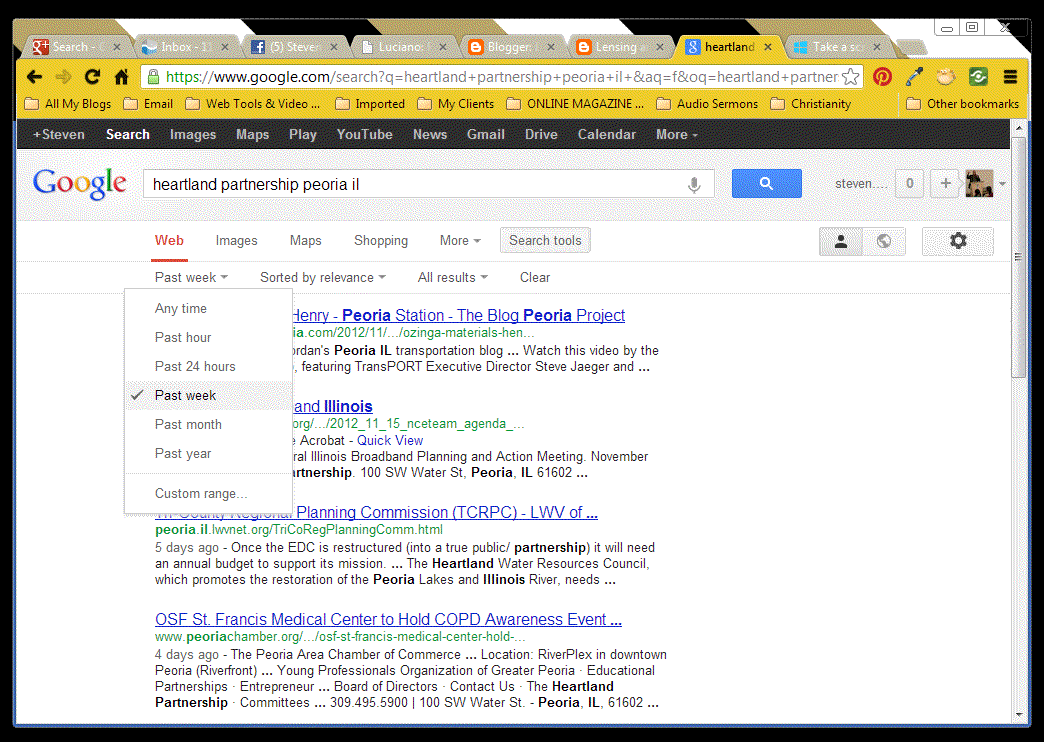
Task: Open Google settings gear icon
Action: pos(957,241)
